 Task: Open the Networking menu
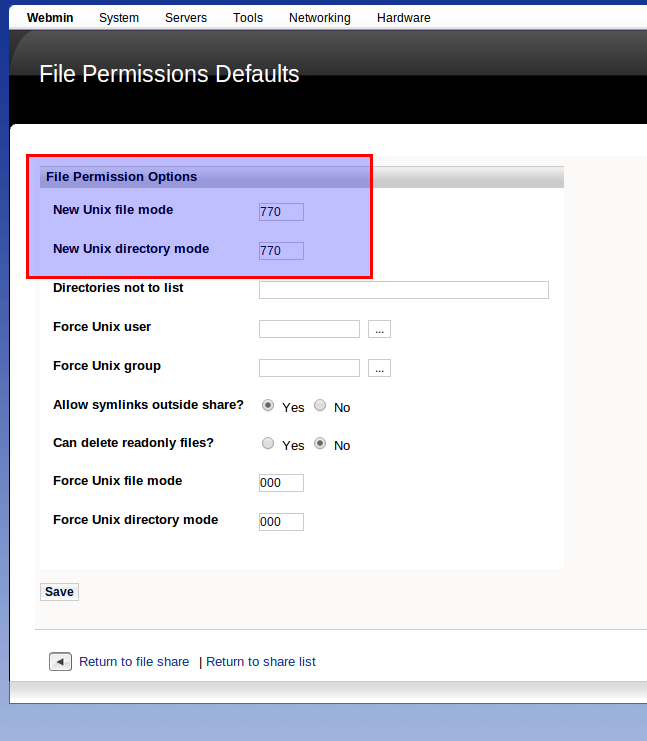(319, 18)
